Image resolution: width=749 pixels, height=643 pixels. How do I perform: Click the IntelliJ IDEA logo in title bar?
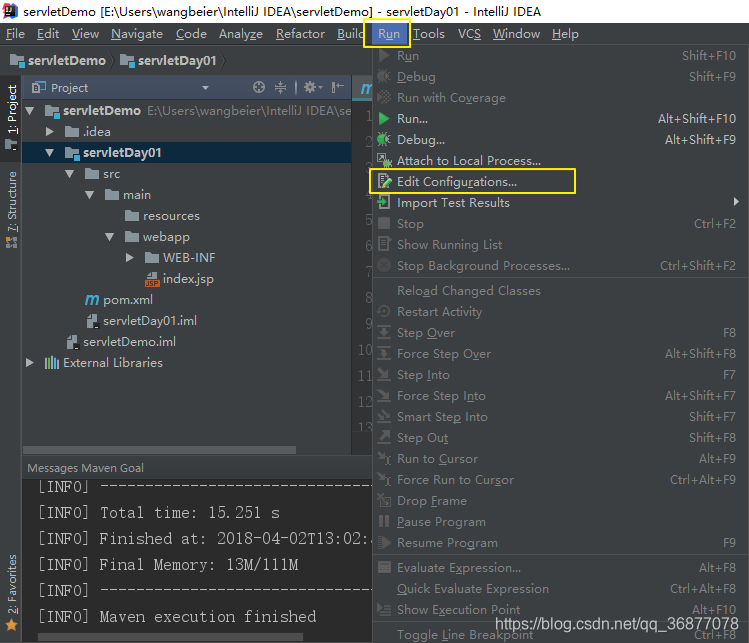click(x=10, y=11)
